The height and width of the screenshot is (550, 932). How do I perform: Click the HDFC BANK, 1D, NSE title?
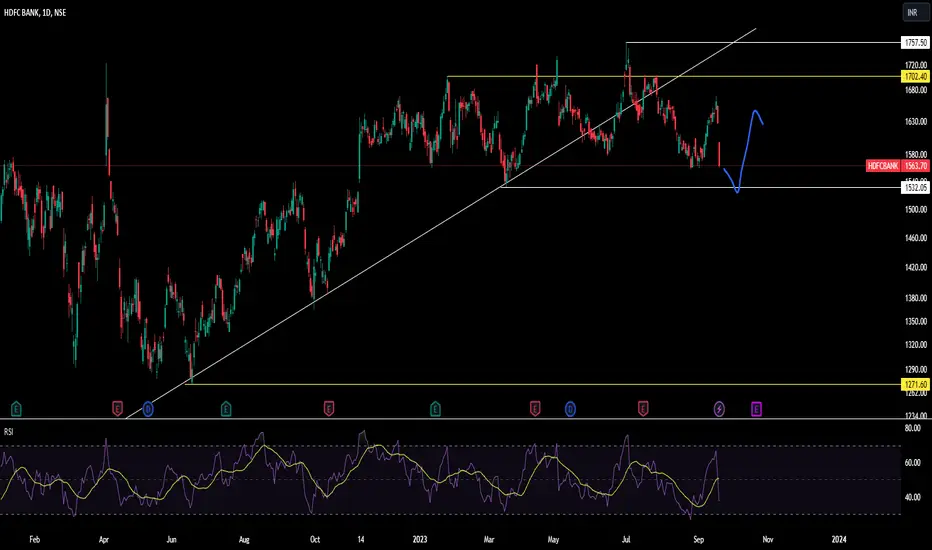tap(35, 12)
